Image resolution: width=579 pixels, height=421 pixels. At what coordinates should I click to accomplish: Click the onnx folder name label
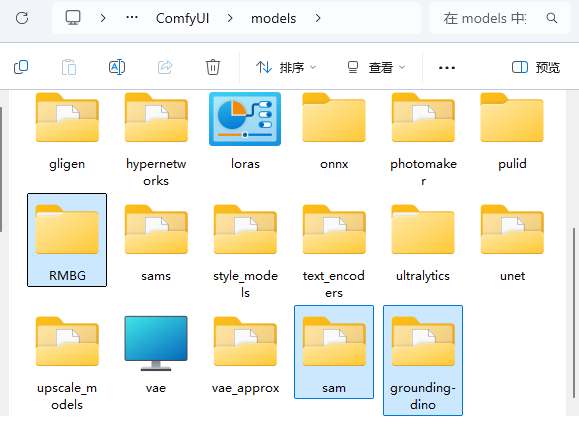coord(334,164)
